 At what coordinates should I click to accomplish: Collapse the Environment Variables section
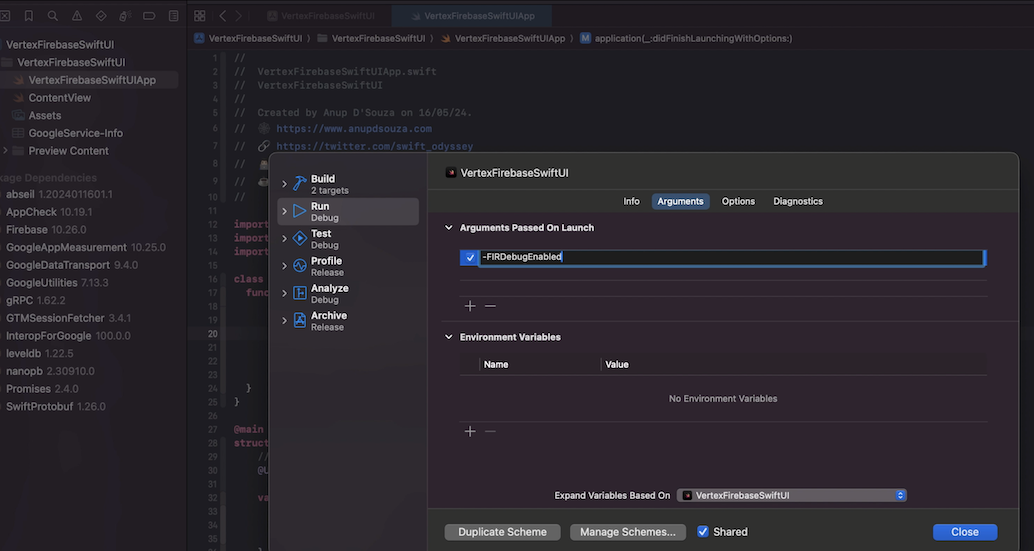[x=448, y=338]
